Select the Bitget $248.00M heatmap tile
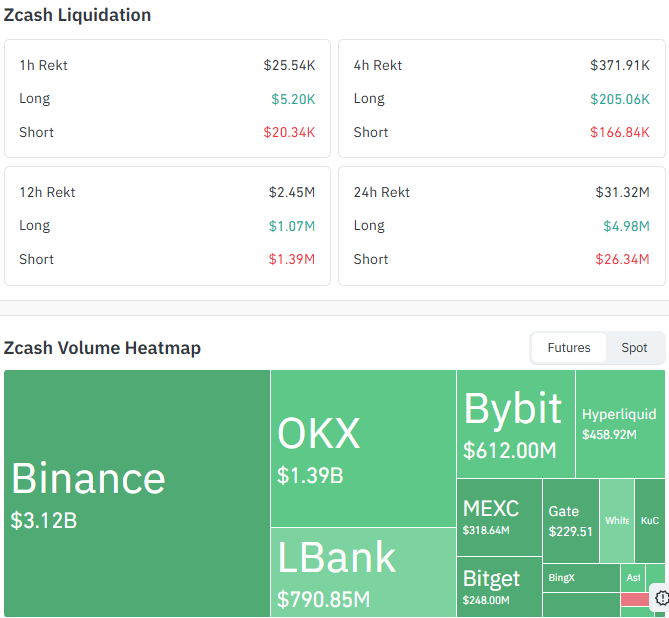The width and height of the screenshot is (669, 618). point(499,587)
